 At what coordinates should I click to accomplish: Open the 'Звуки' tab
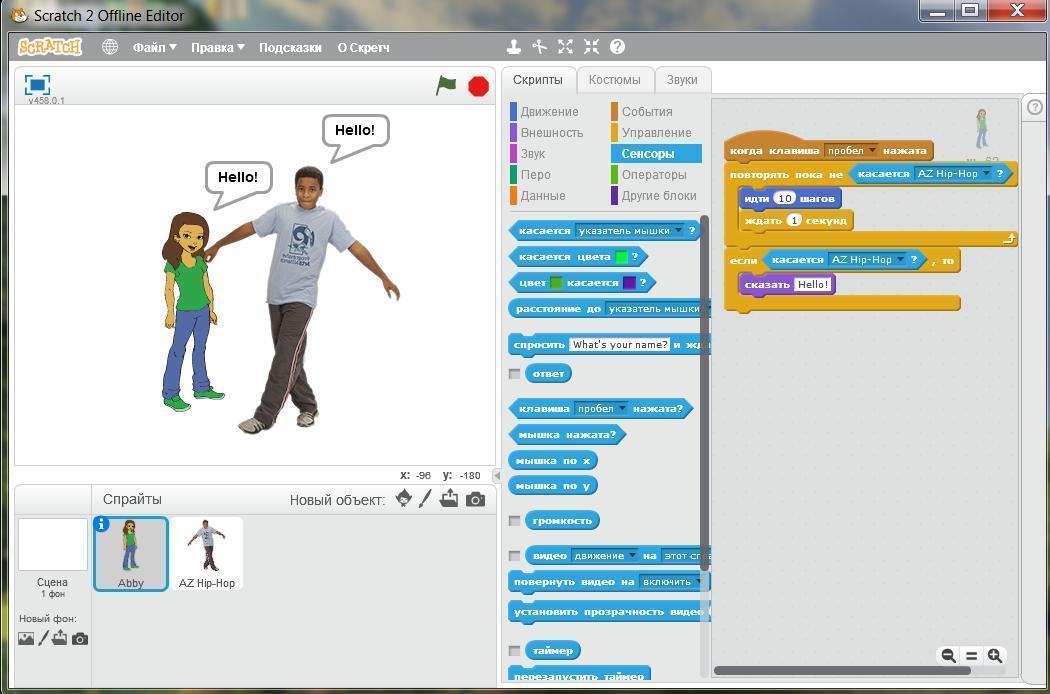pos(682,80)
